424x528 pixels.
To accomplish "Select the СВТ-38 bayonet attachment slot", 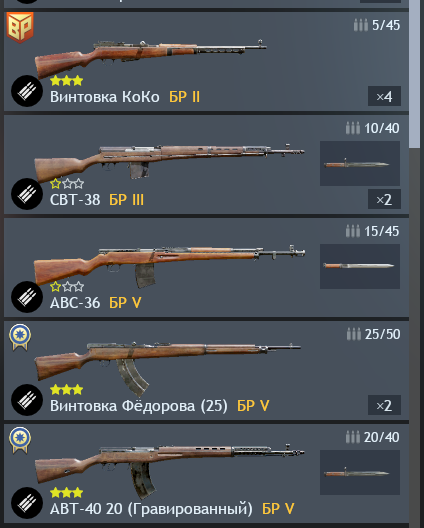I will pos(360,164).
